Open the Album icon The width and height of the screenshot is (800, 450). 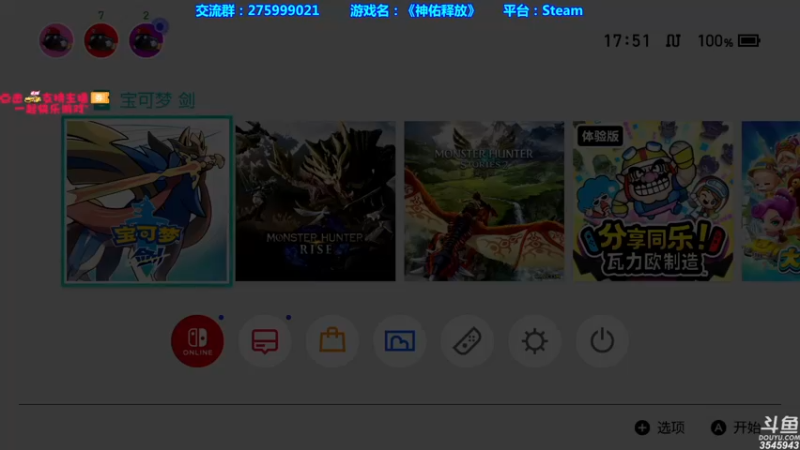[399, 341]
